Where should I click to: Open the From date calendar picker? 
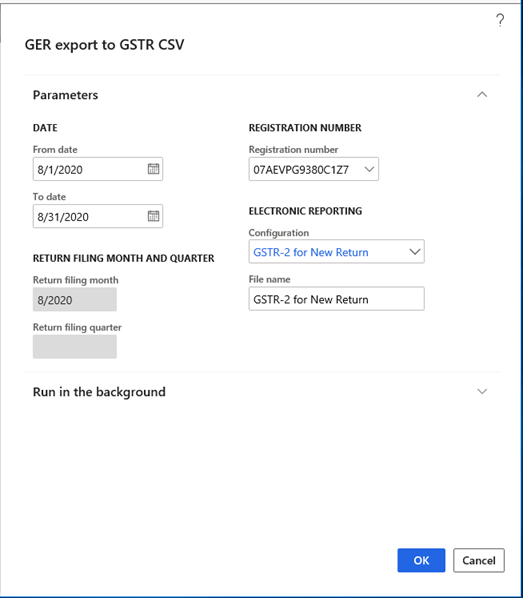[153, 169]
